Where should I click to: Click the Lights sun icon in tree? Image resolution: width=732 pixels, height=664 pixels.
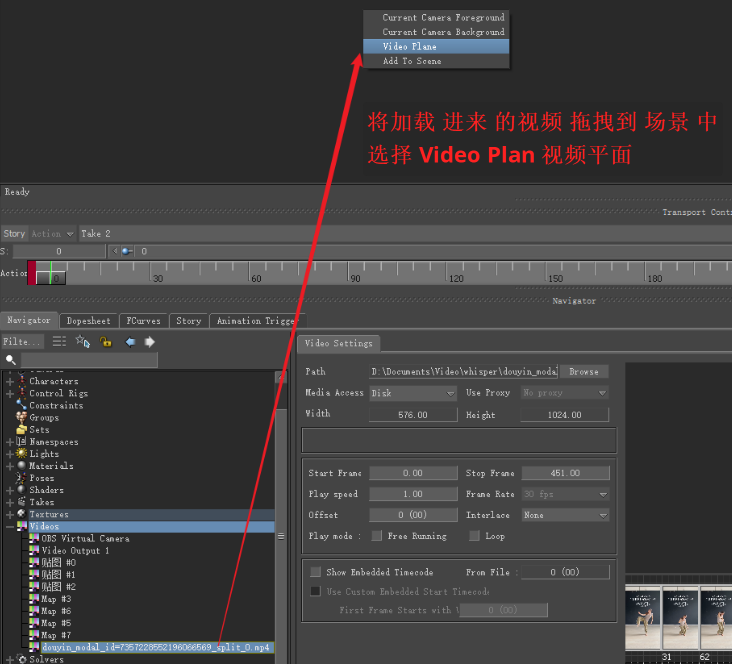pyautogui.click(x=21, y=454)
